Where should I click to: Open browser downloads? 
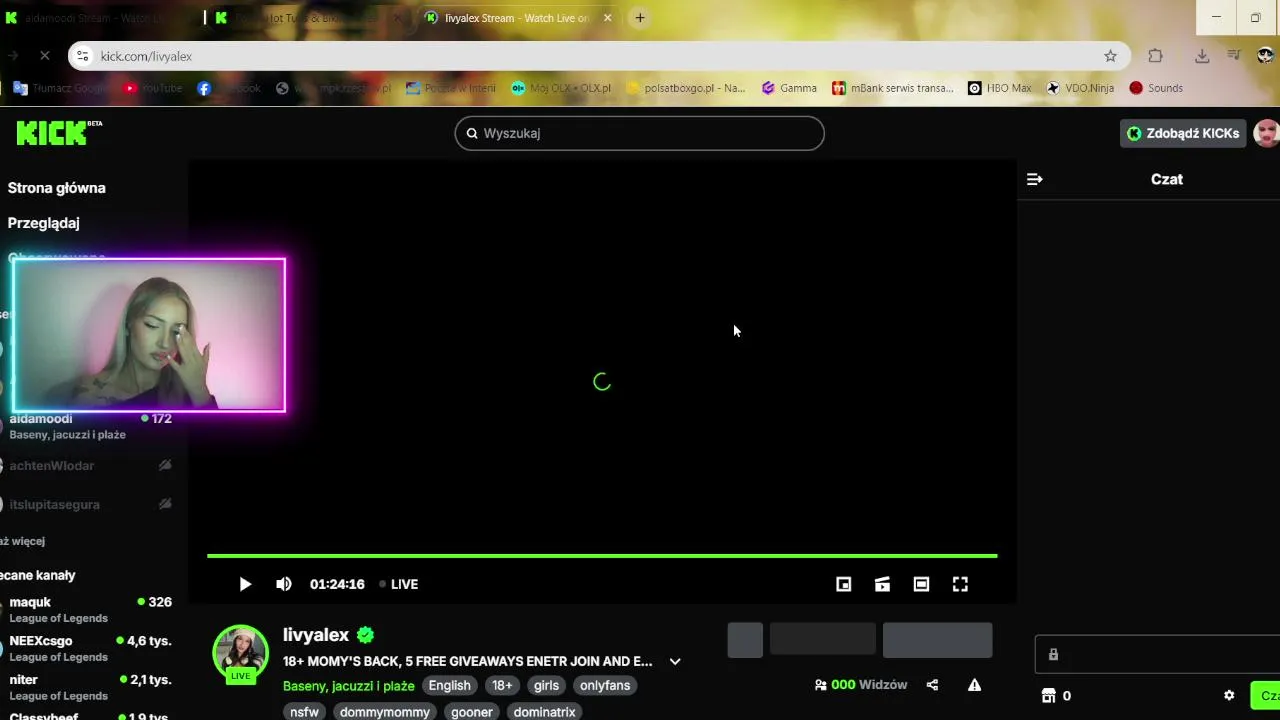tap(1202, 56)
